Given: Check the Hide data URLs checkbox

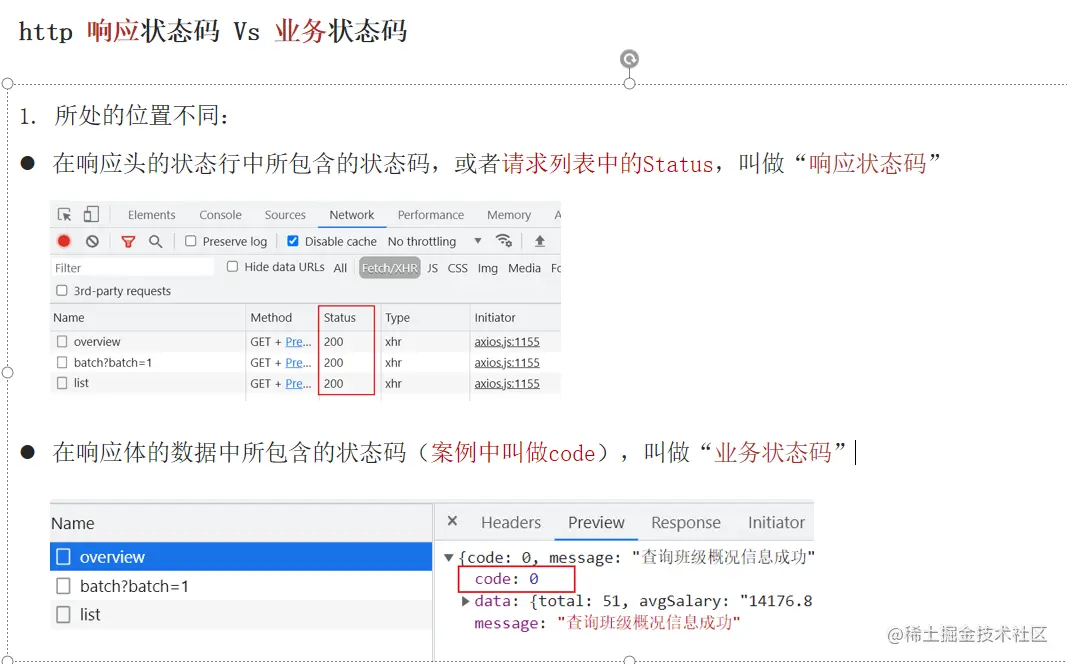Looking at the screenshot, I should pos(233,267).
